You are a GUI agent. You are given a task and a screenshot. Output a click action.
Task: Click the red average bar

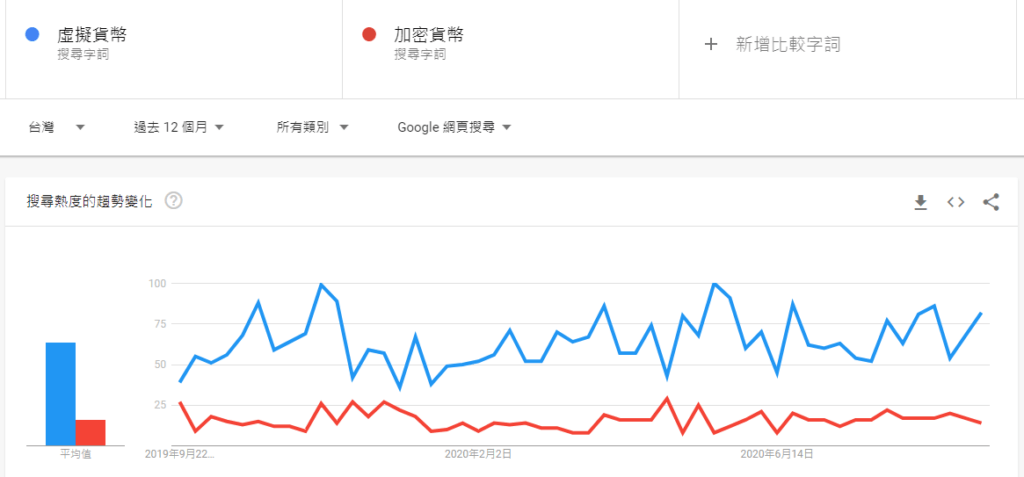click(x=90, y=431)
